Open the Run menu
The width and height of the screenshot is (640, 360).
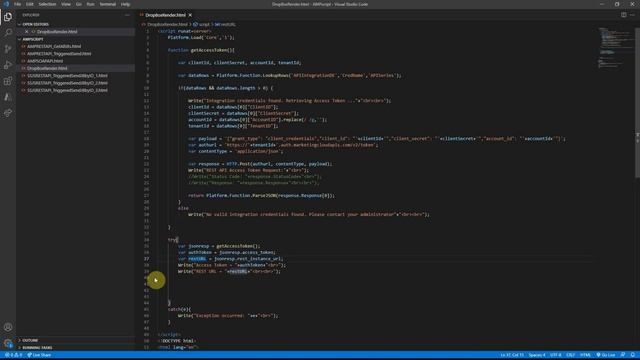coord(91,4)
